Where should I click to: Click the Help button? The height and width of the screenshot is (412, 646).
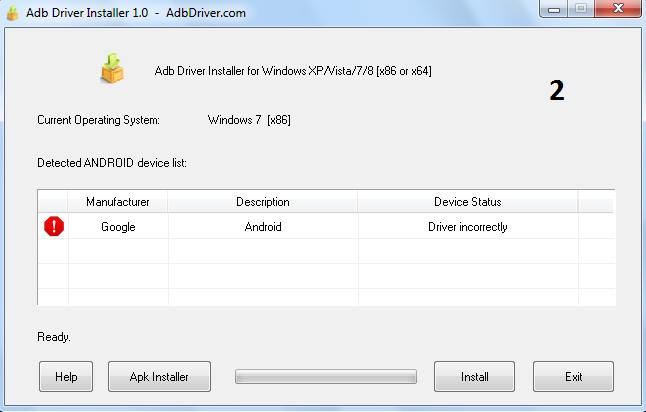(x=66, y=377)
